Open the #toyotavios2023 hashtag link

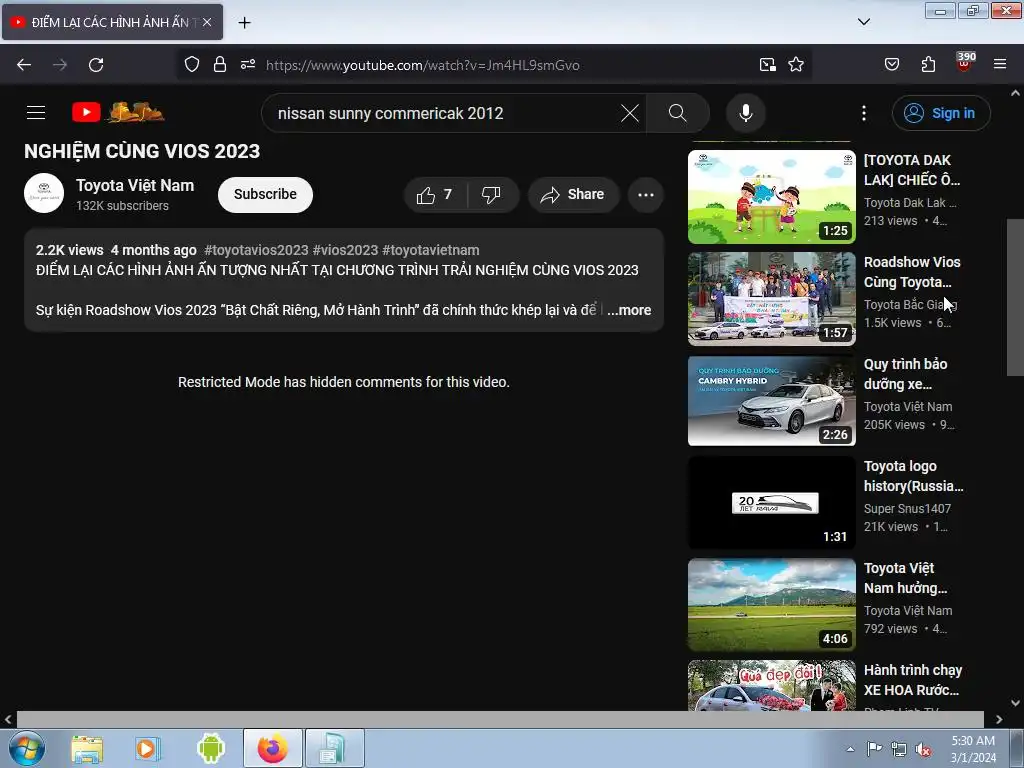[x=256, y=250]
